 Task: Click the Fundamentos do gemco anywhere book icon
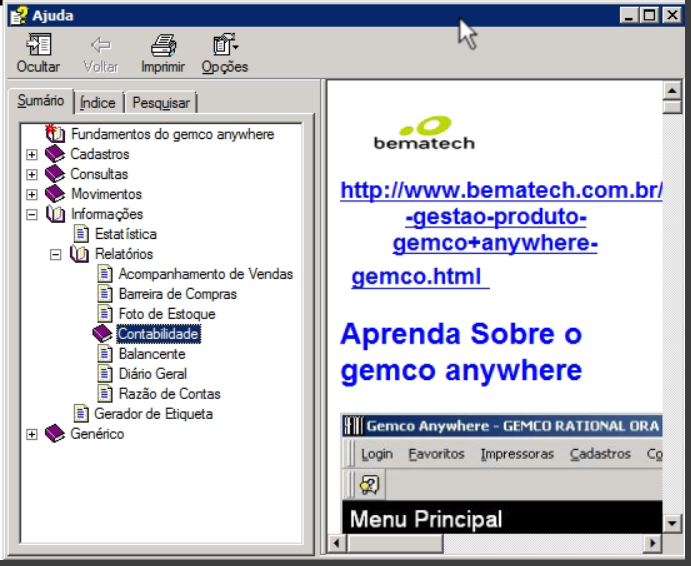(55, 134)
